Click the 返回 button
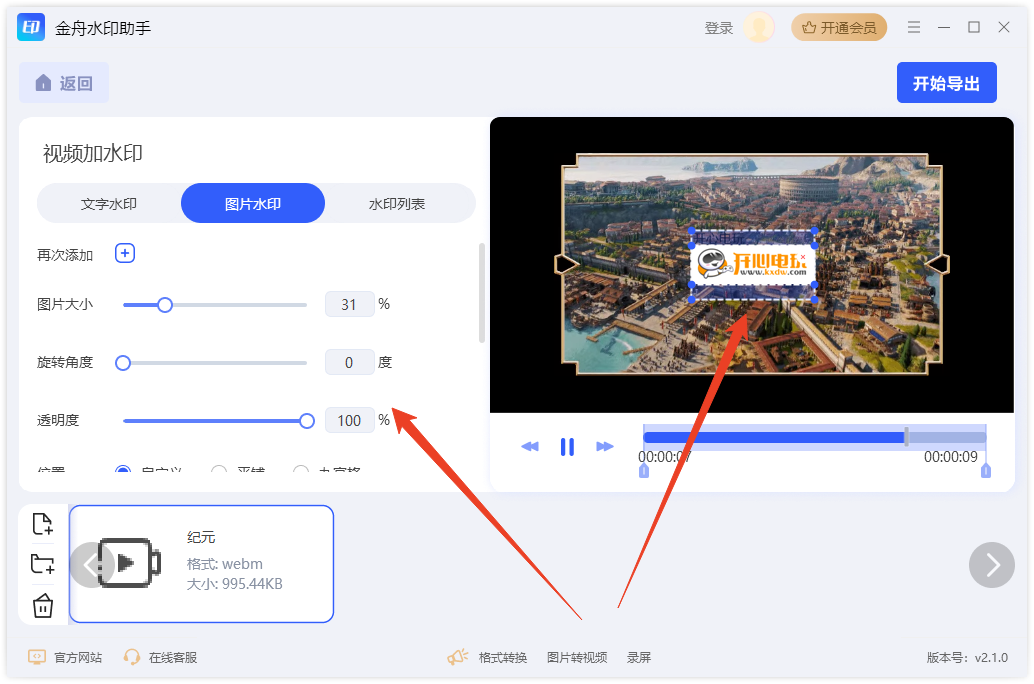Screen dimensions: 1034x684 [63, 82]
